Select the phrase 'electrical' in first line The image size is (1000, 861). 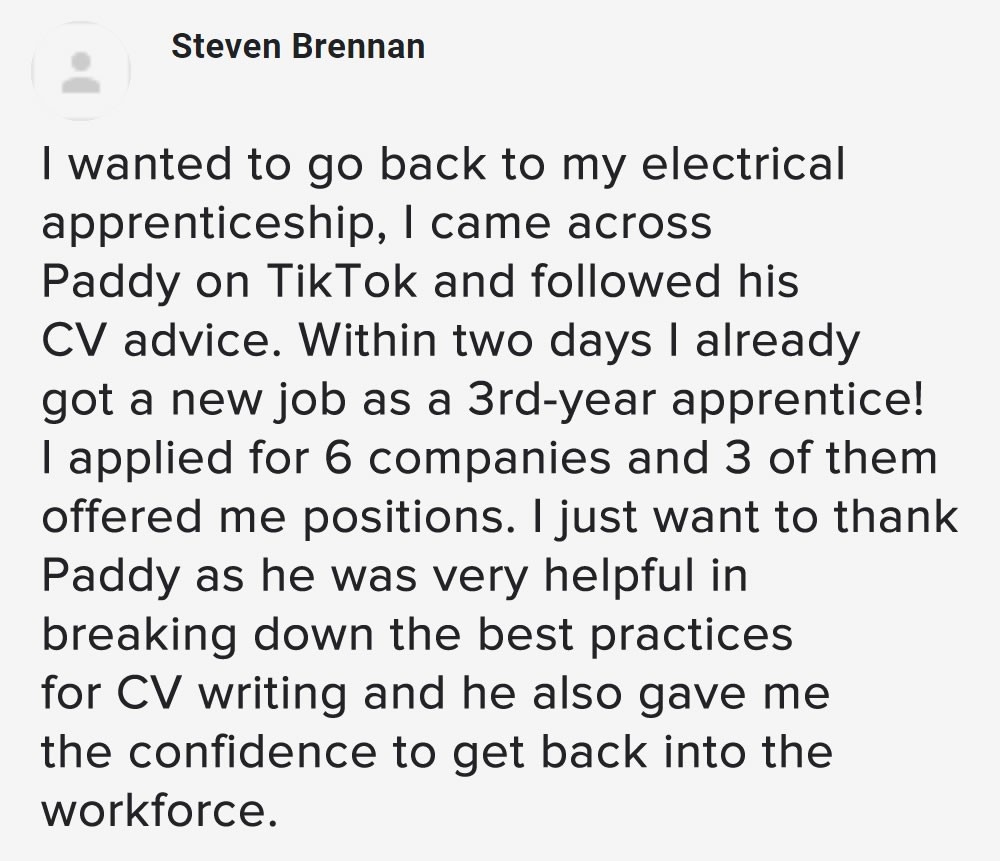pyautogui.click(x=743, y=163)
